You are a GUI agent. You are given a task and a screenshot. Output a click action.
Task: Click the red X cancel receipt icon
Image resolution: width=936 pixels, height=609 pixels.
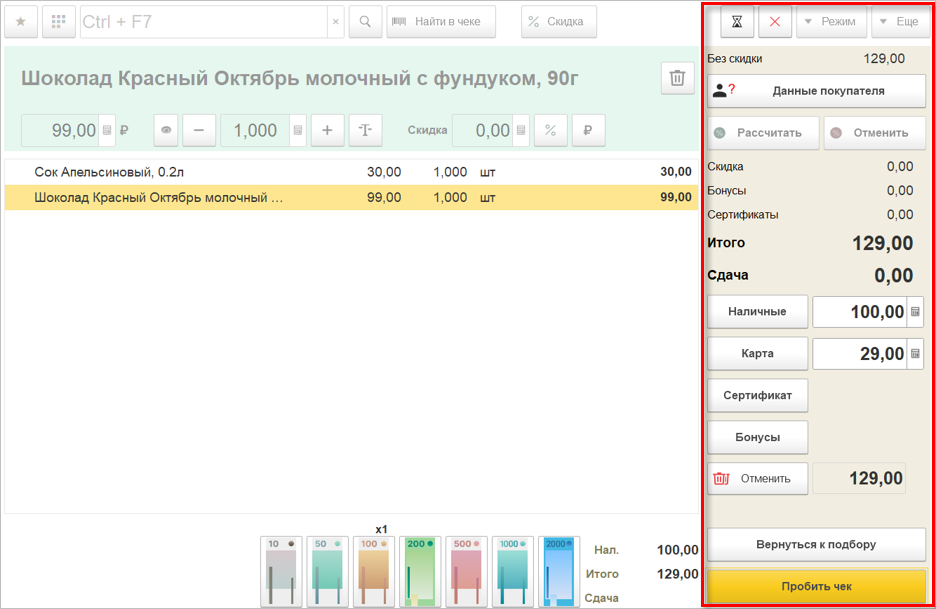[x=775, y=21]
